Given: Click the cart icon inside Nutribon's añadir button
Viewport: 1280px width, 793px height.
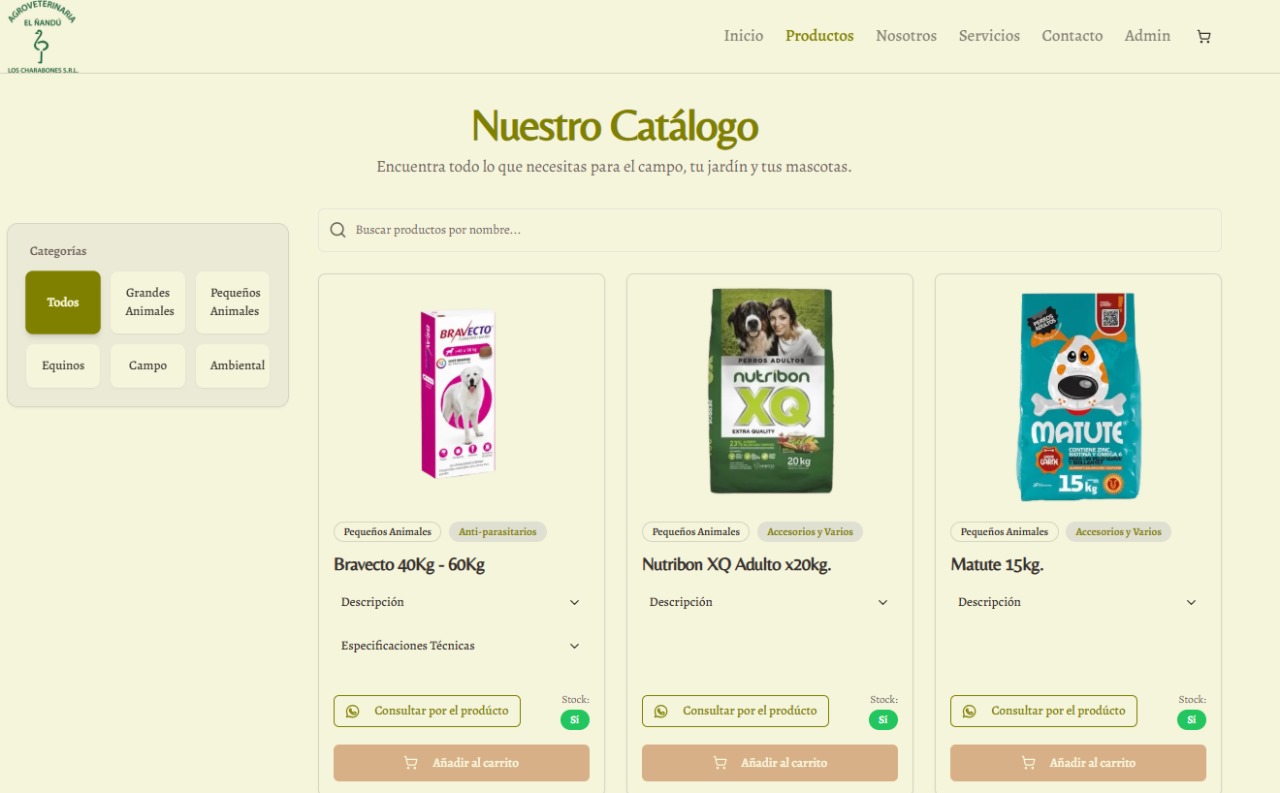Looking at the screenshot, I should [x=719, y=762].
